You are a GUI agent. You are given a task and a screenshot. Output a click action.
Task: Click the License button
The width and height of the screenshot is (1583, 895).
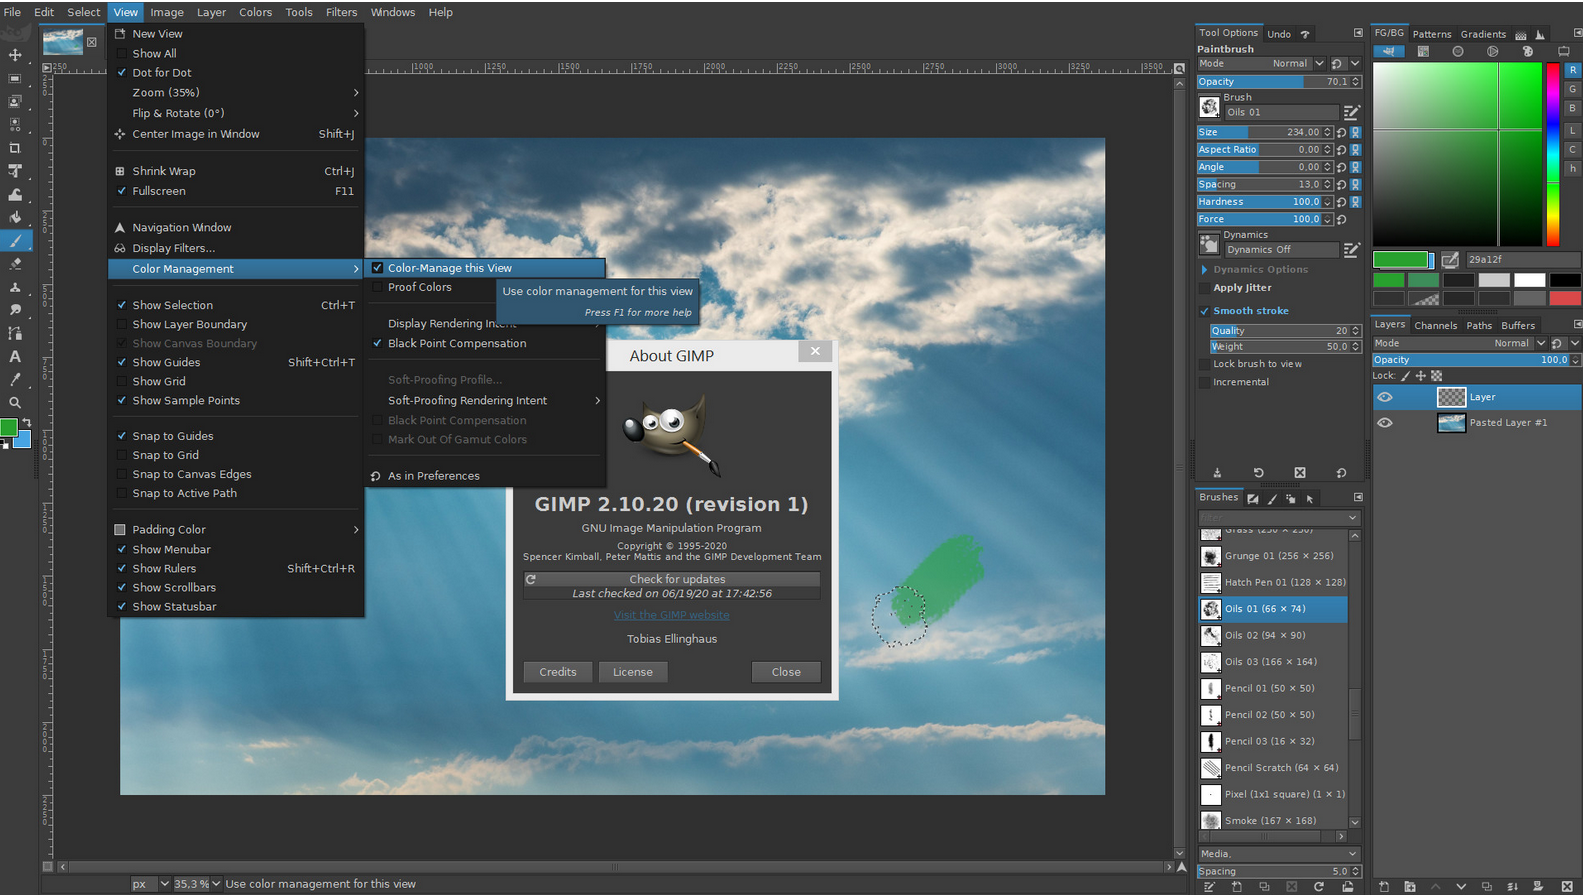coord(633,672)
